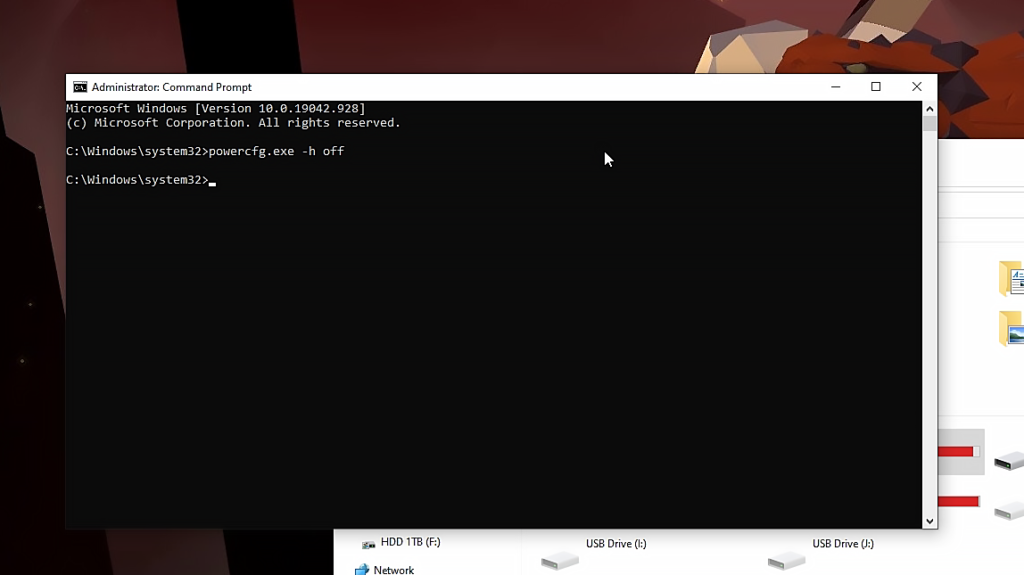The width and height of the screenshot is (1024, 575).
Task: Click the Pictures folder icon in Explorer
Action: [1011, 329]
